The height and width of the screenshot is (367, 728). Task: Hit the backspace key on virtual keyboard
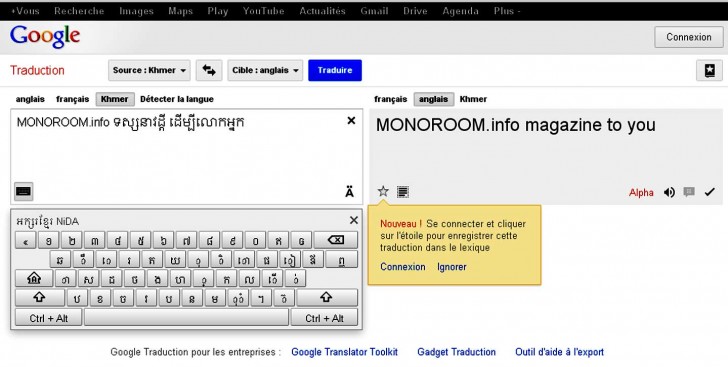[336, 240]
